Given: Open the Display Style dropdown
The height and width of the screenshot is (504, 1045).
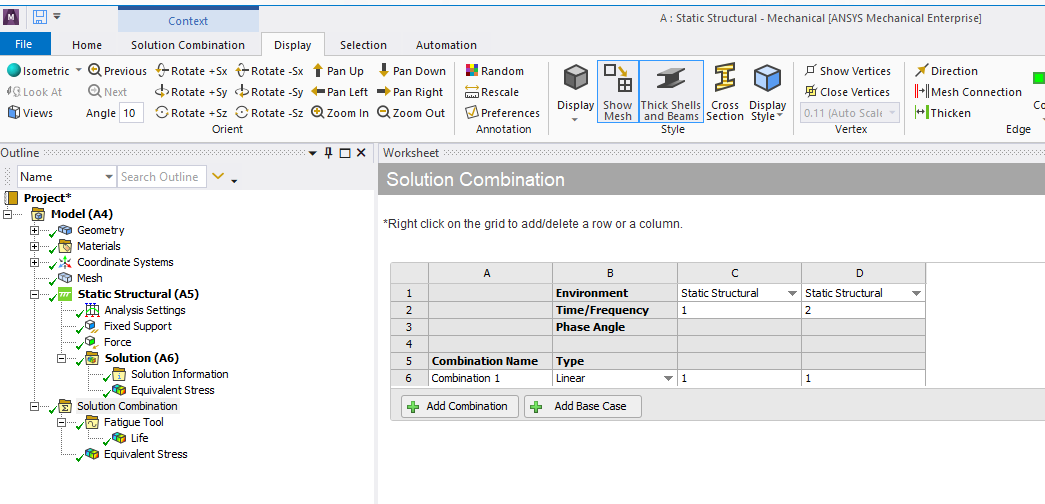Looking at the screenshot, I should point(767,92).
